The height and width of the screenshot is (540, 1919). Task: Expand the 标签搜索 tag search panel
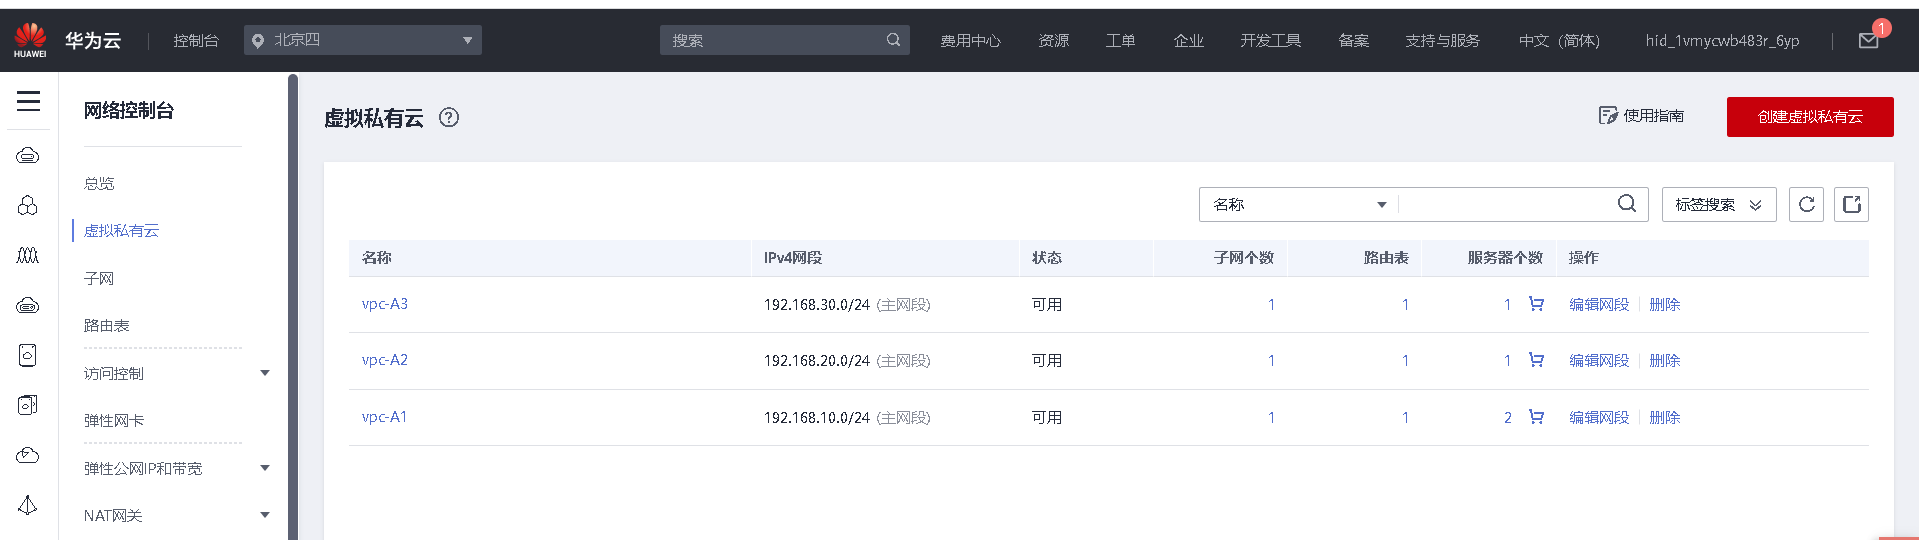(x=1718, y=205)
